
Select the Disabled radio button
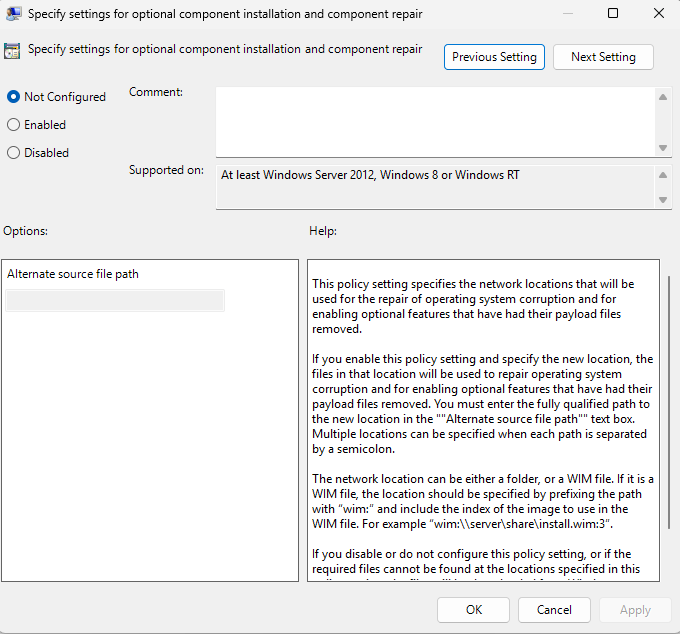tap(13, 153)
